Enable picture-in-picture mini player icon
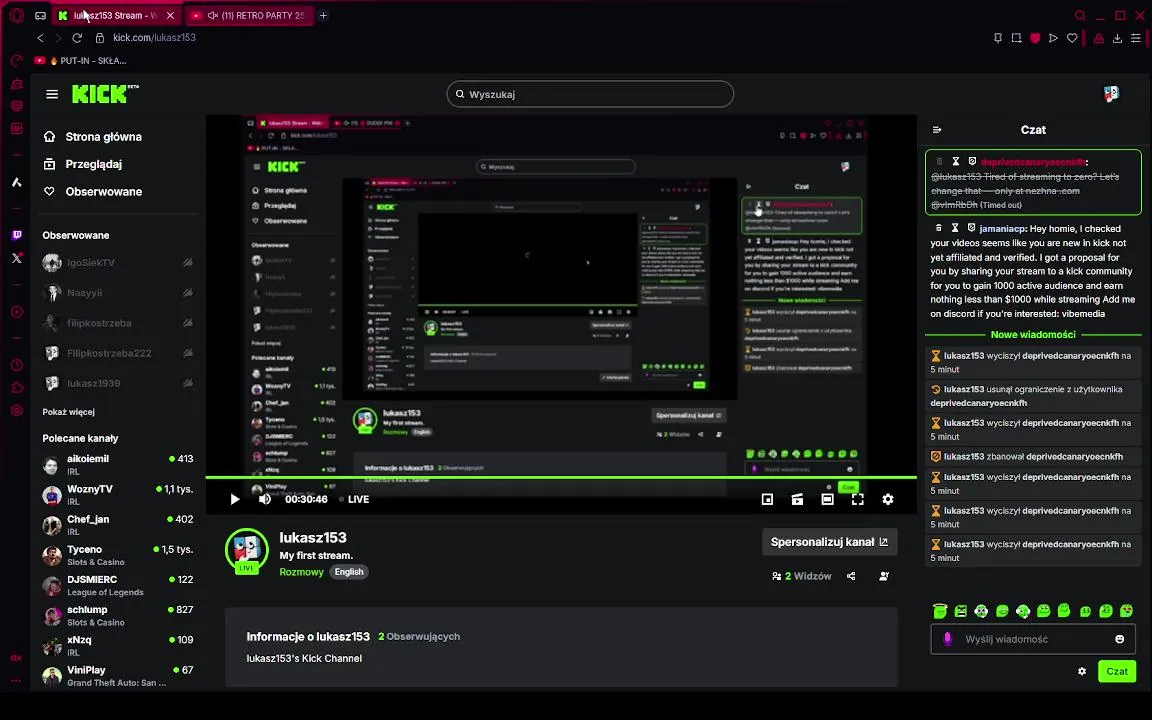The image size is (1152, 720). pos(767,500)
